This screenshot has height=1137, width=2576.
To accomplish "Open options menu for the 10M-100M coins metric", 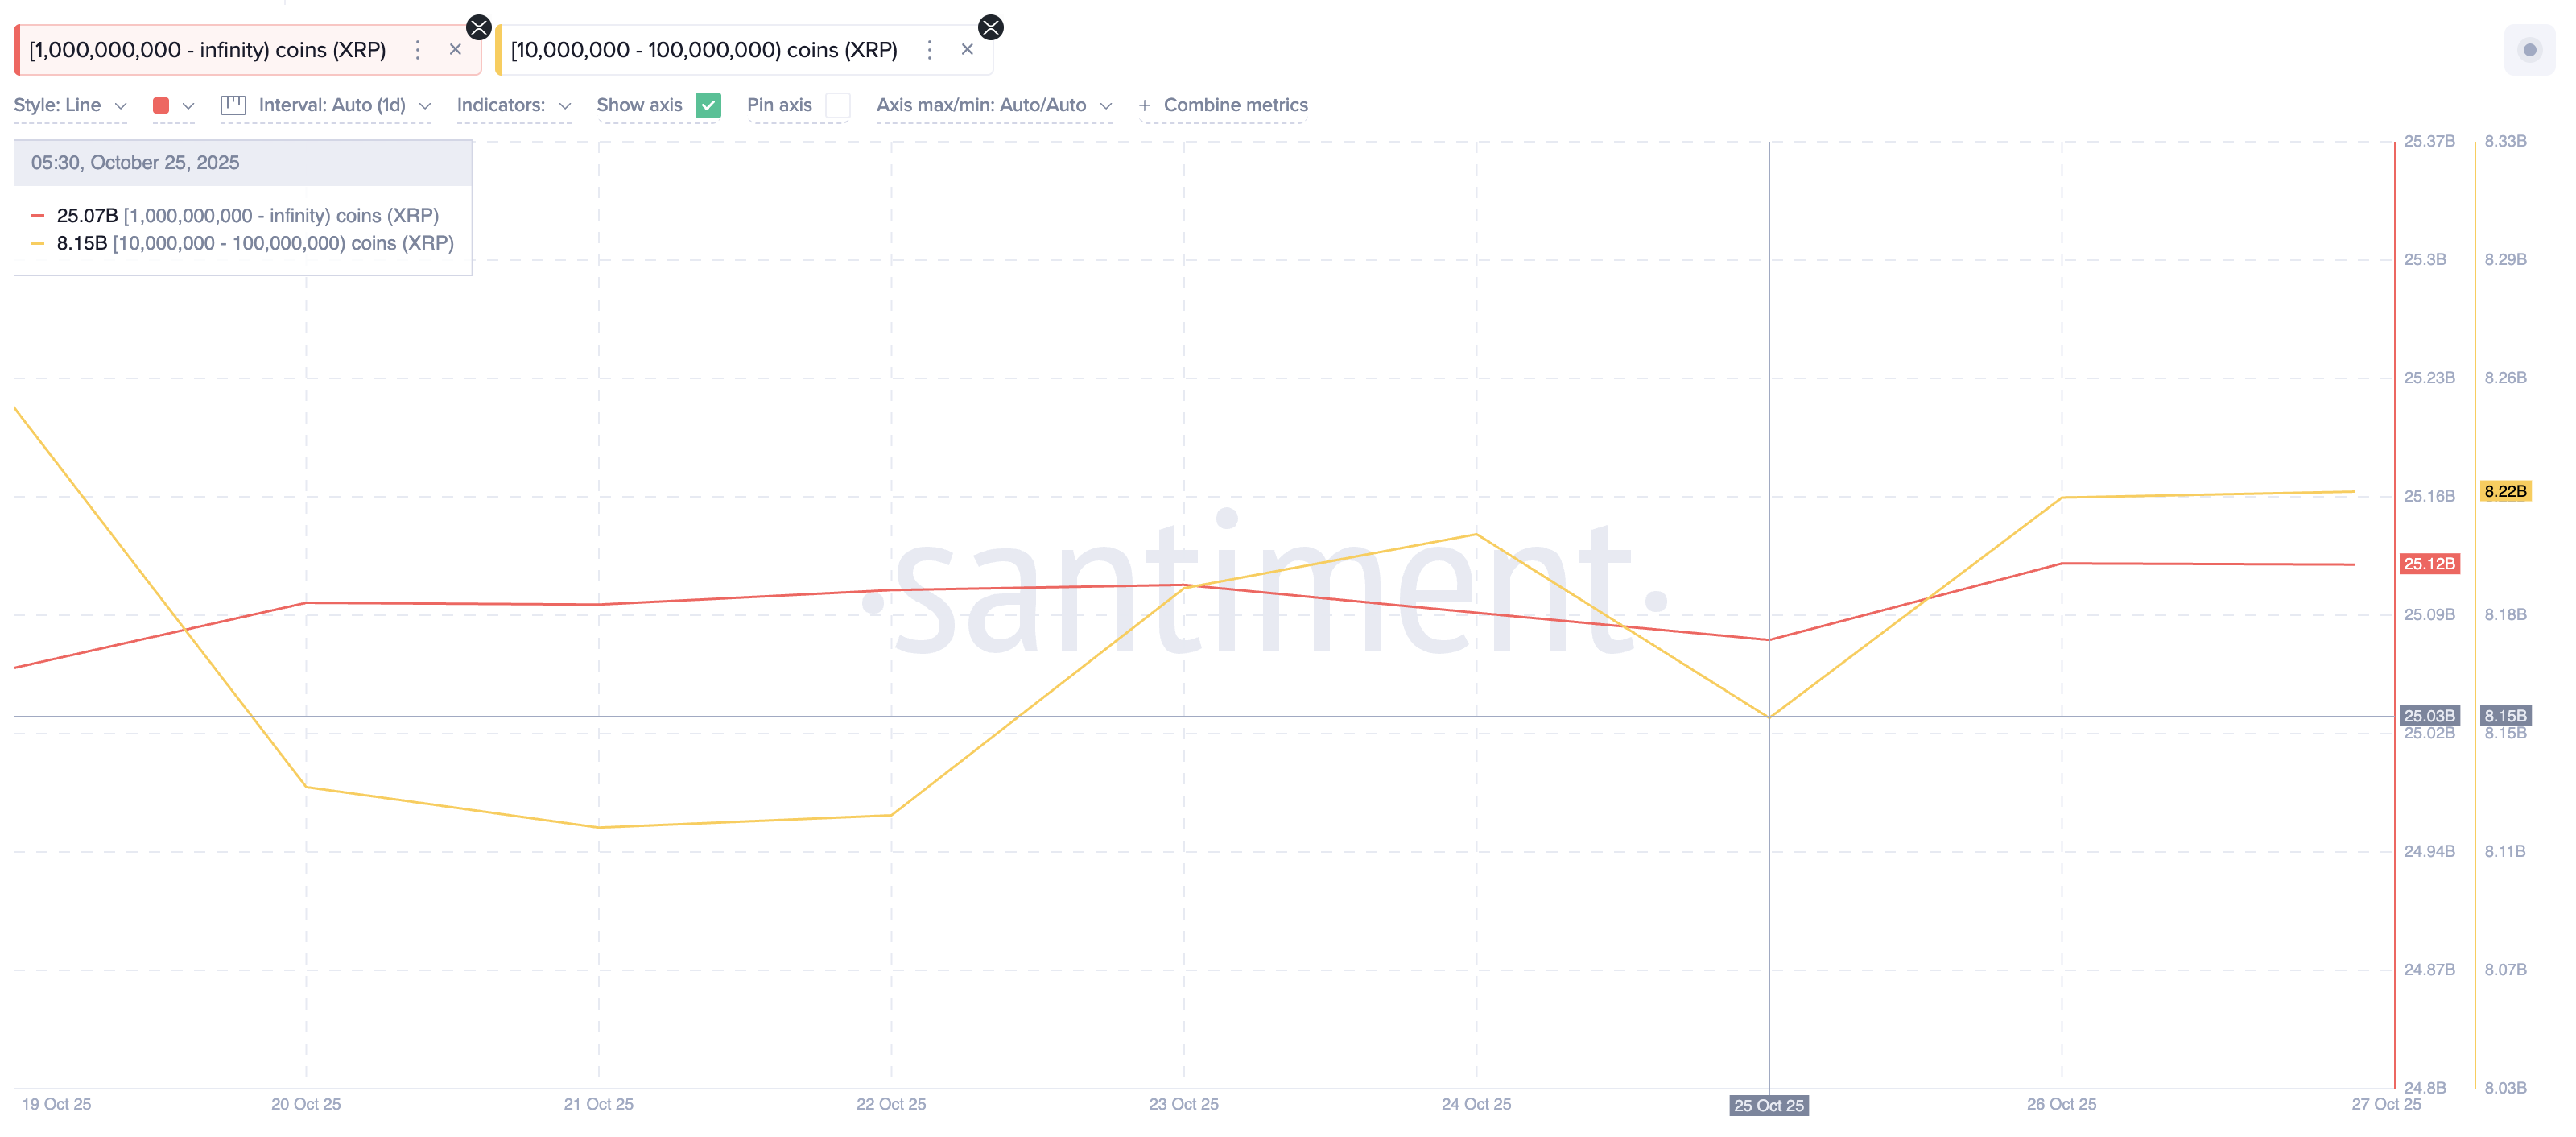I will tap(928, 49).
